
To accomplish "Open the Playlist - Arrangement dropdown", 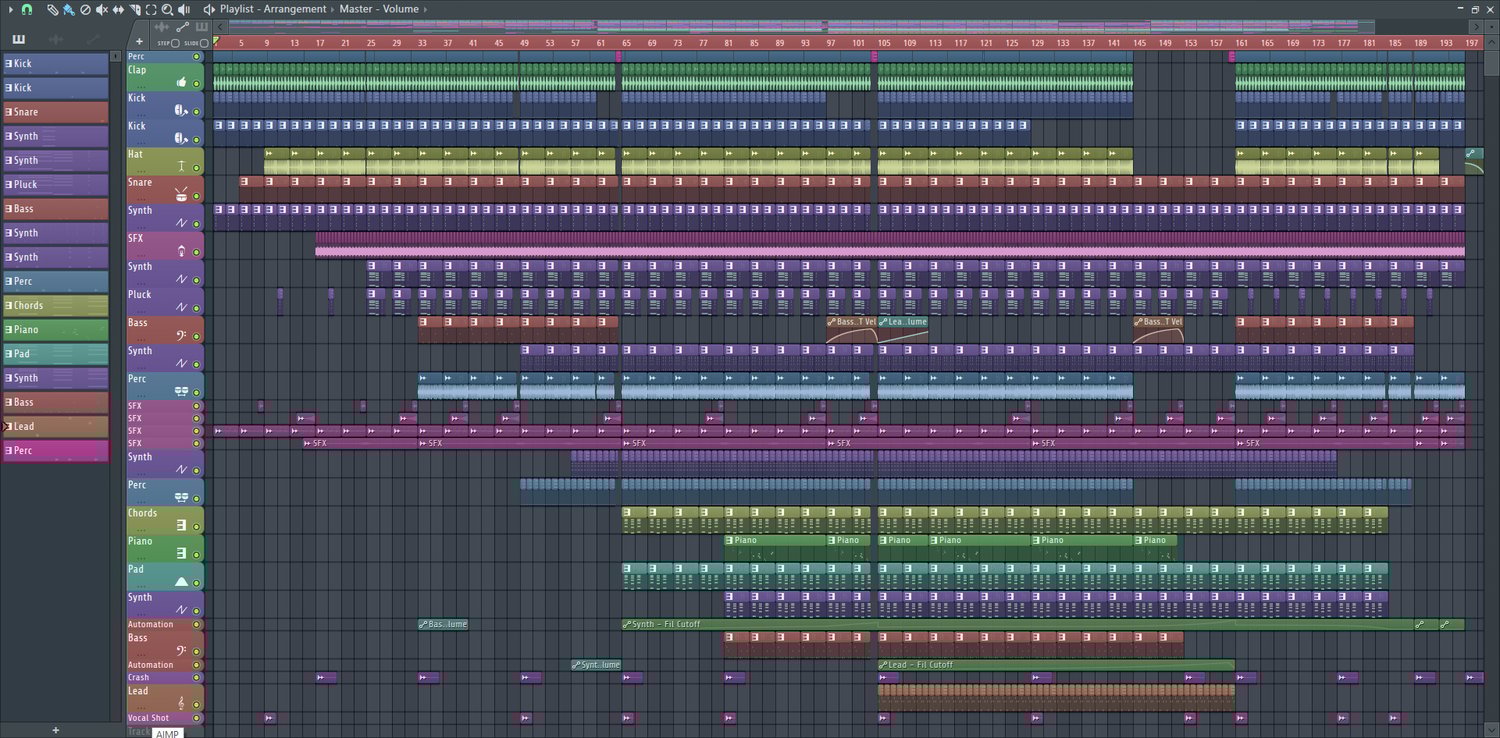I will point(273,9).
